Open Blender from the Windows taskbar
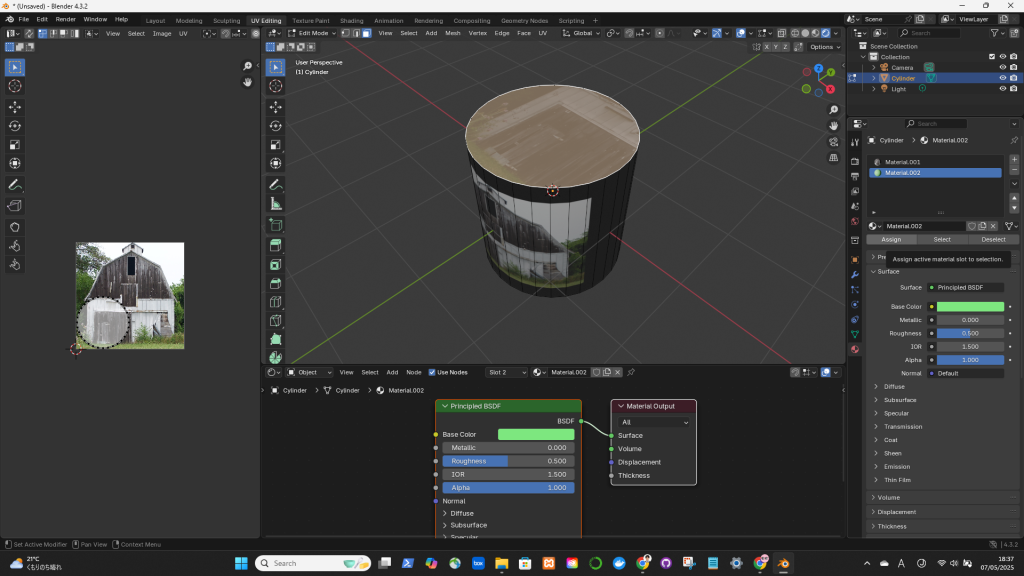 [783, 563]
